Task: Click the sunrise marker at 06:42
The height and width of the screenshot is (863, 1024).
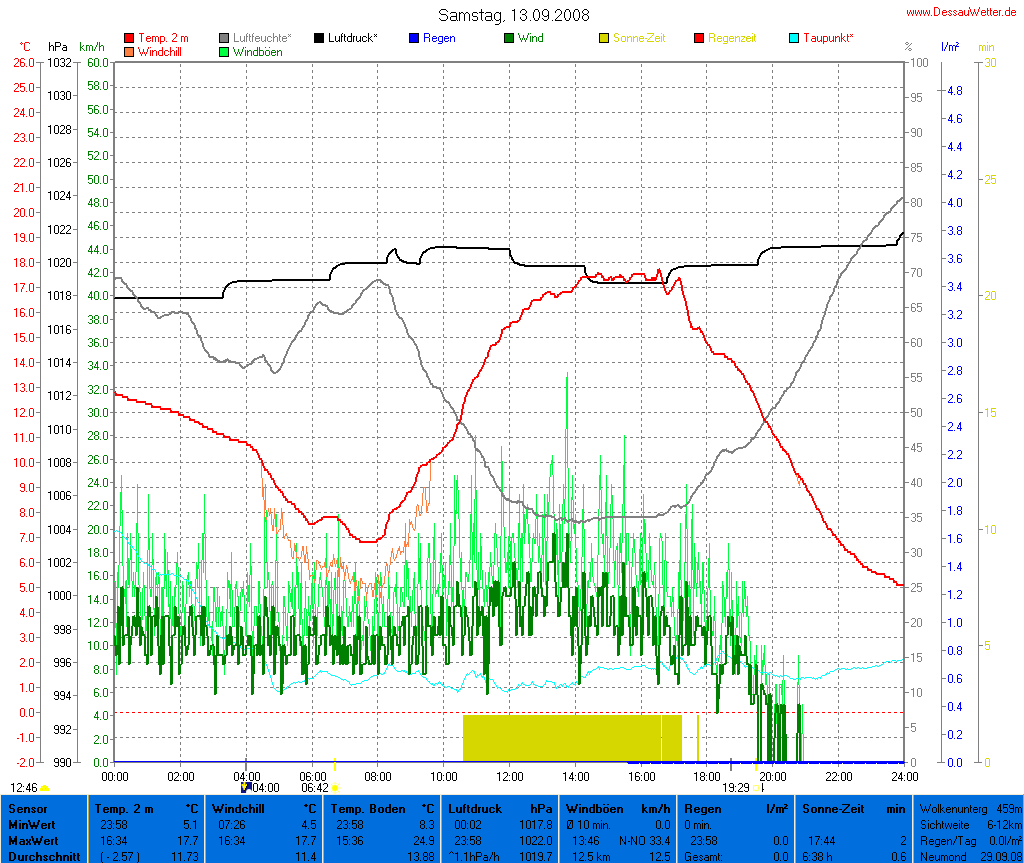Action: [335, 788]
